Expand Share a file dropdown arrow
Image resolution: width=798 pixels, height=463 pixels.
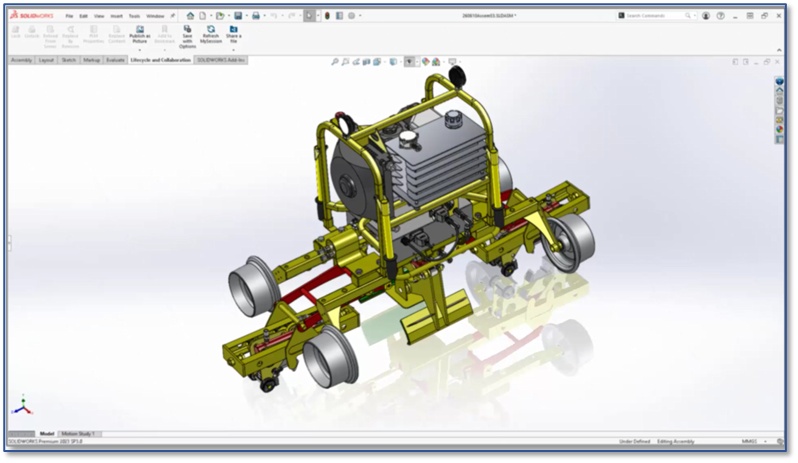point(234,50)
